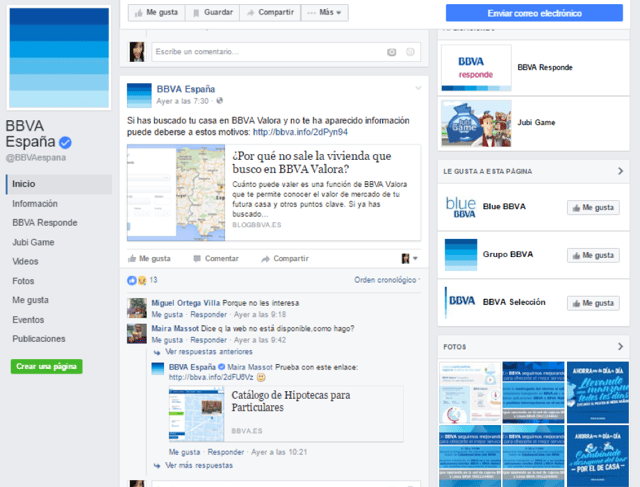Open the post-as identity selector dropdown
The width and height of the screenshot is (640, 487).
409,258
